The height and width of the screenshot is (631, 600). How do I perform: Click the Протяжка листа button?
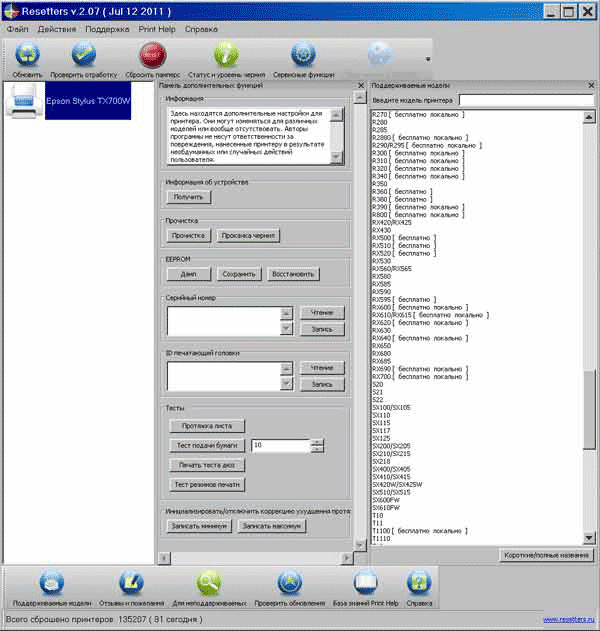coord(207,426)
